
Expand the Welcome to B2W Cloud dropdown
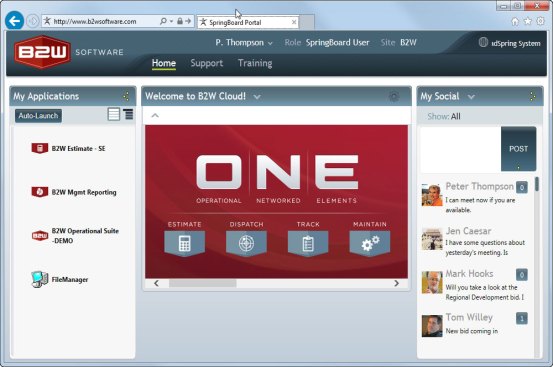[257, 97]
